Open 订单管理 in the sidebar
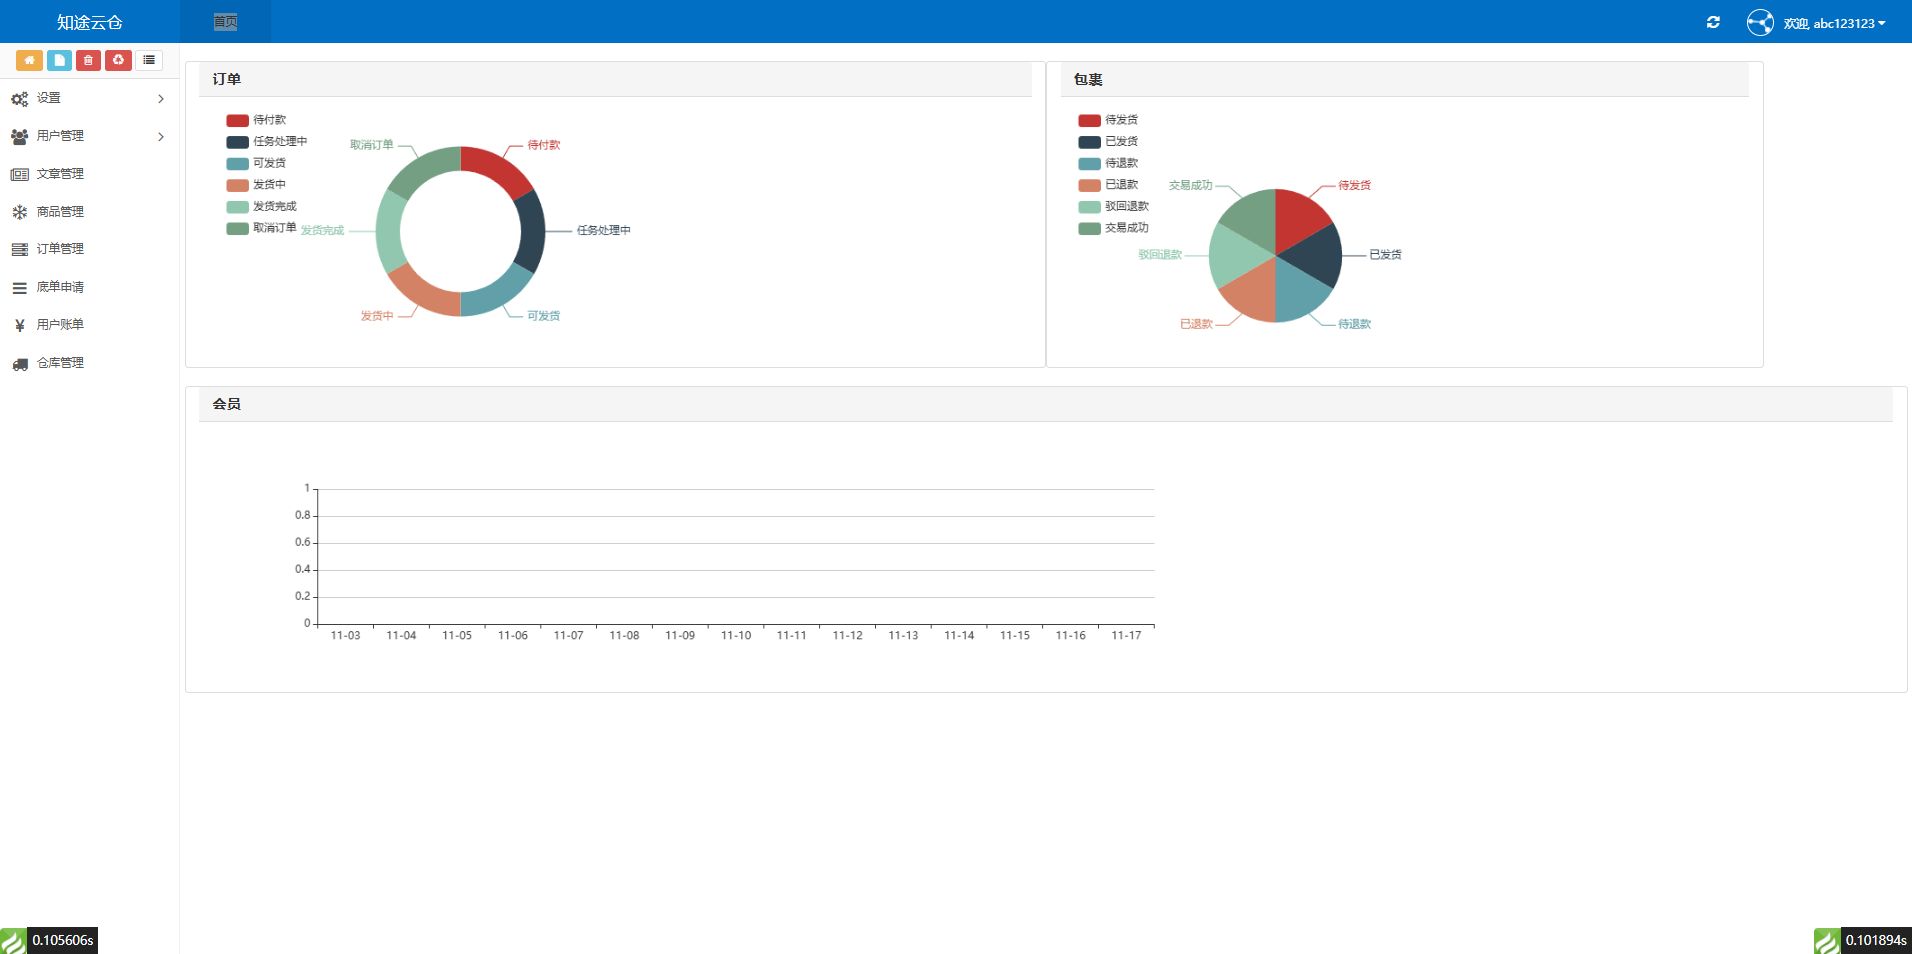 coord(60,249)
